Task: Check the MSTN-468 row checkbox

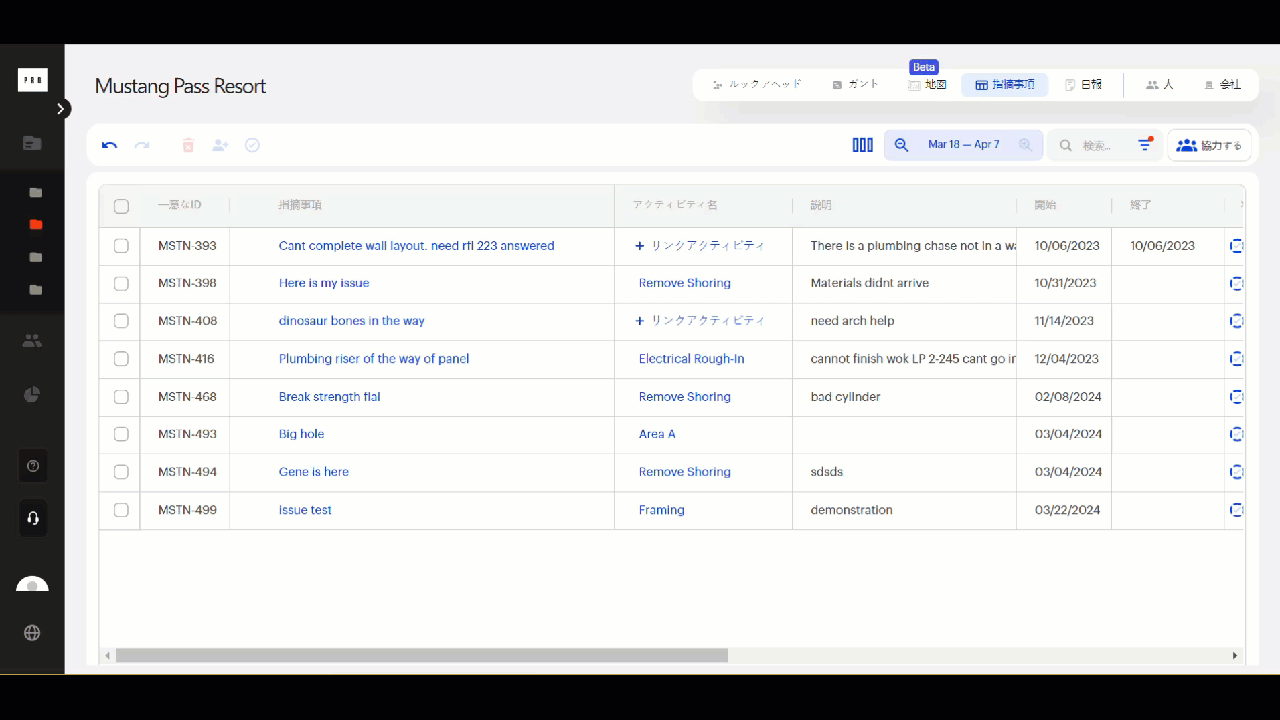Action: click(x=121, y=397)
